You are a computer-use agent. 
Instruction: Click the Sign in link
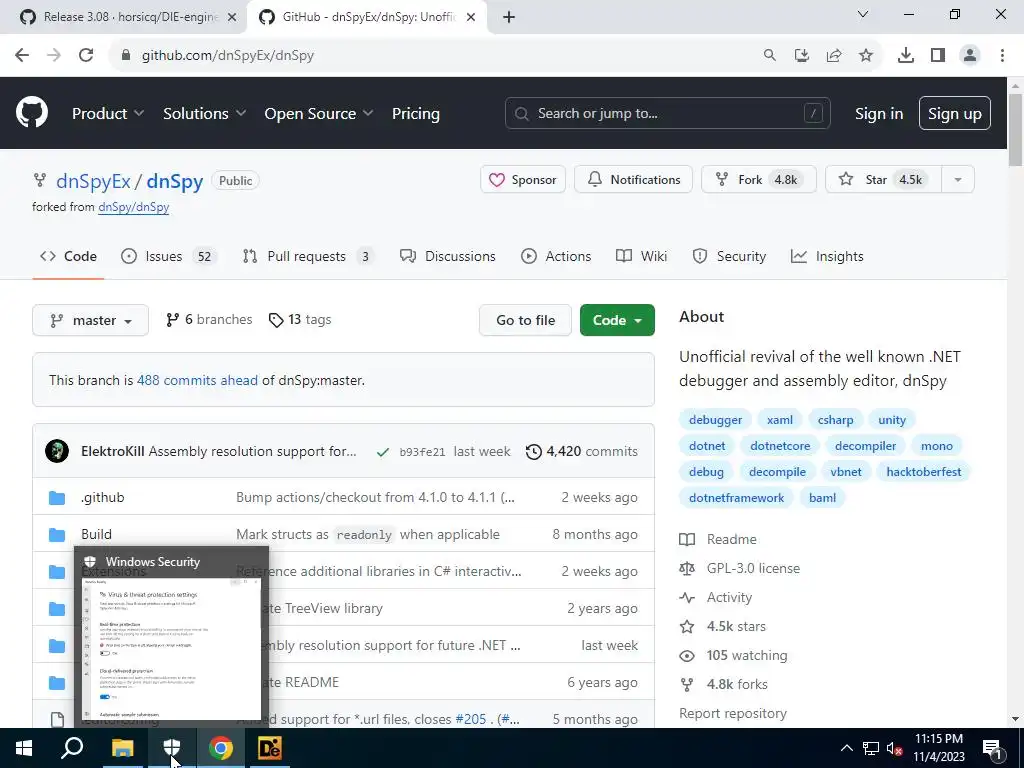[878, 114]
